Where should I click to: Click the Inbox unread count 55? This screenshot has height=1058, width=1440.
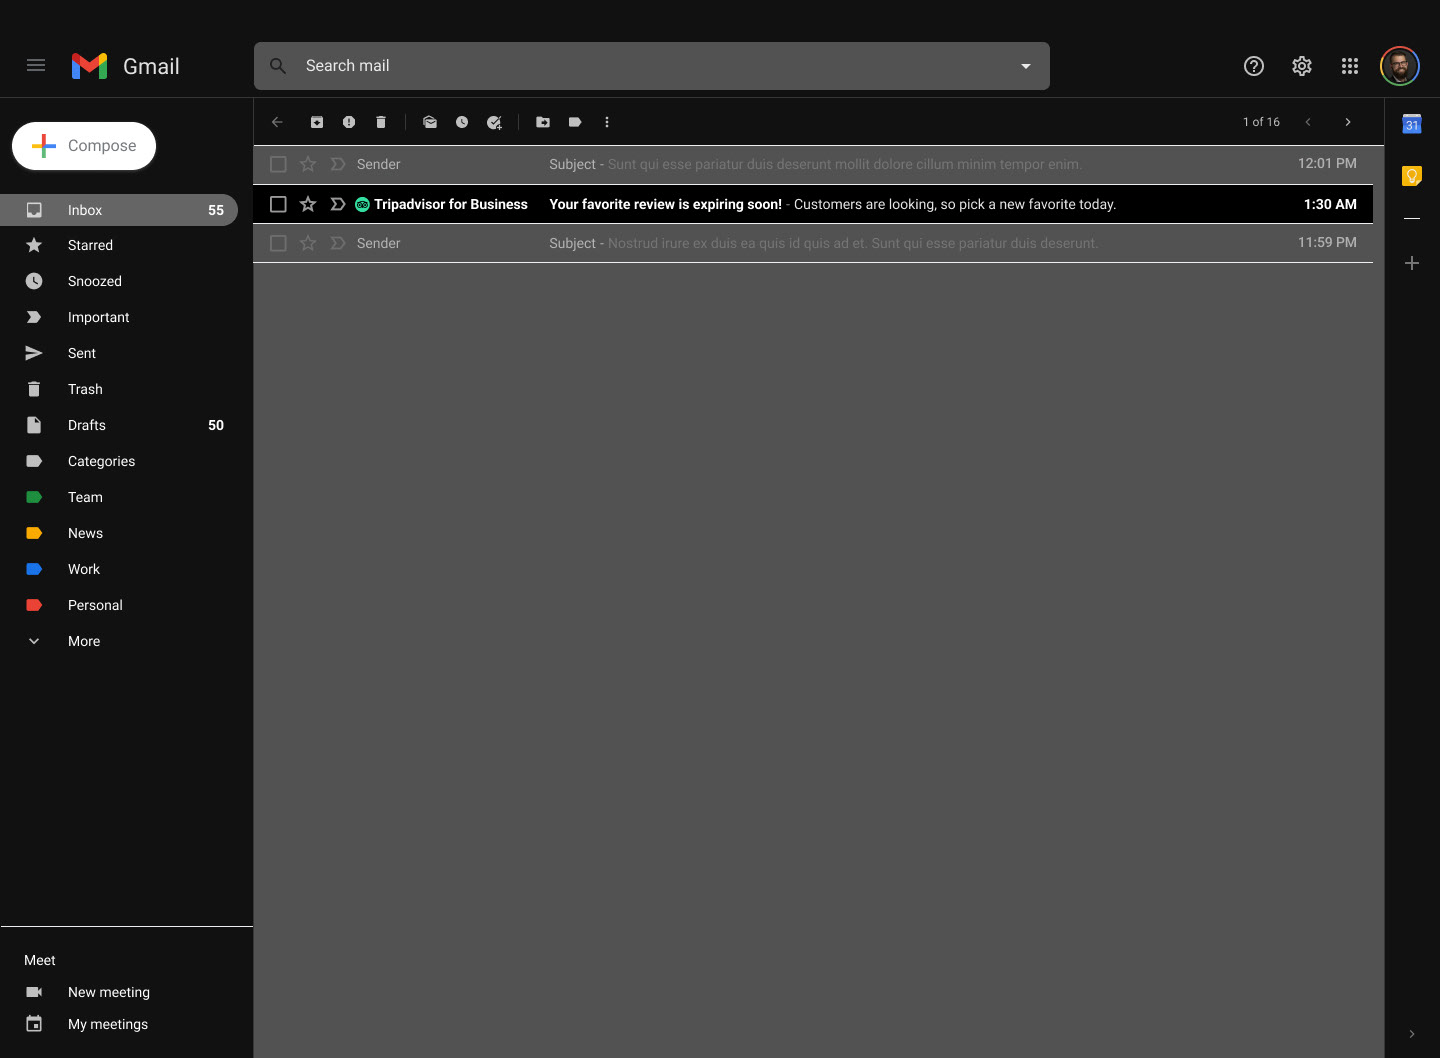click(216, 210)
